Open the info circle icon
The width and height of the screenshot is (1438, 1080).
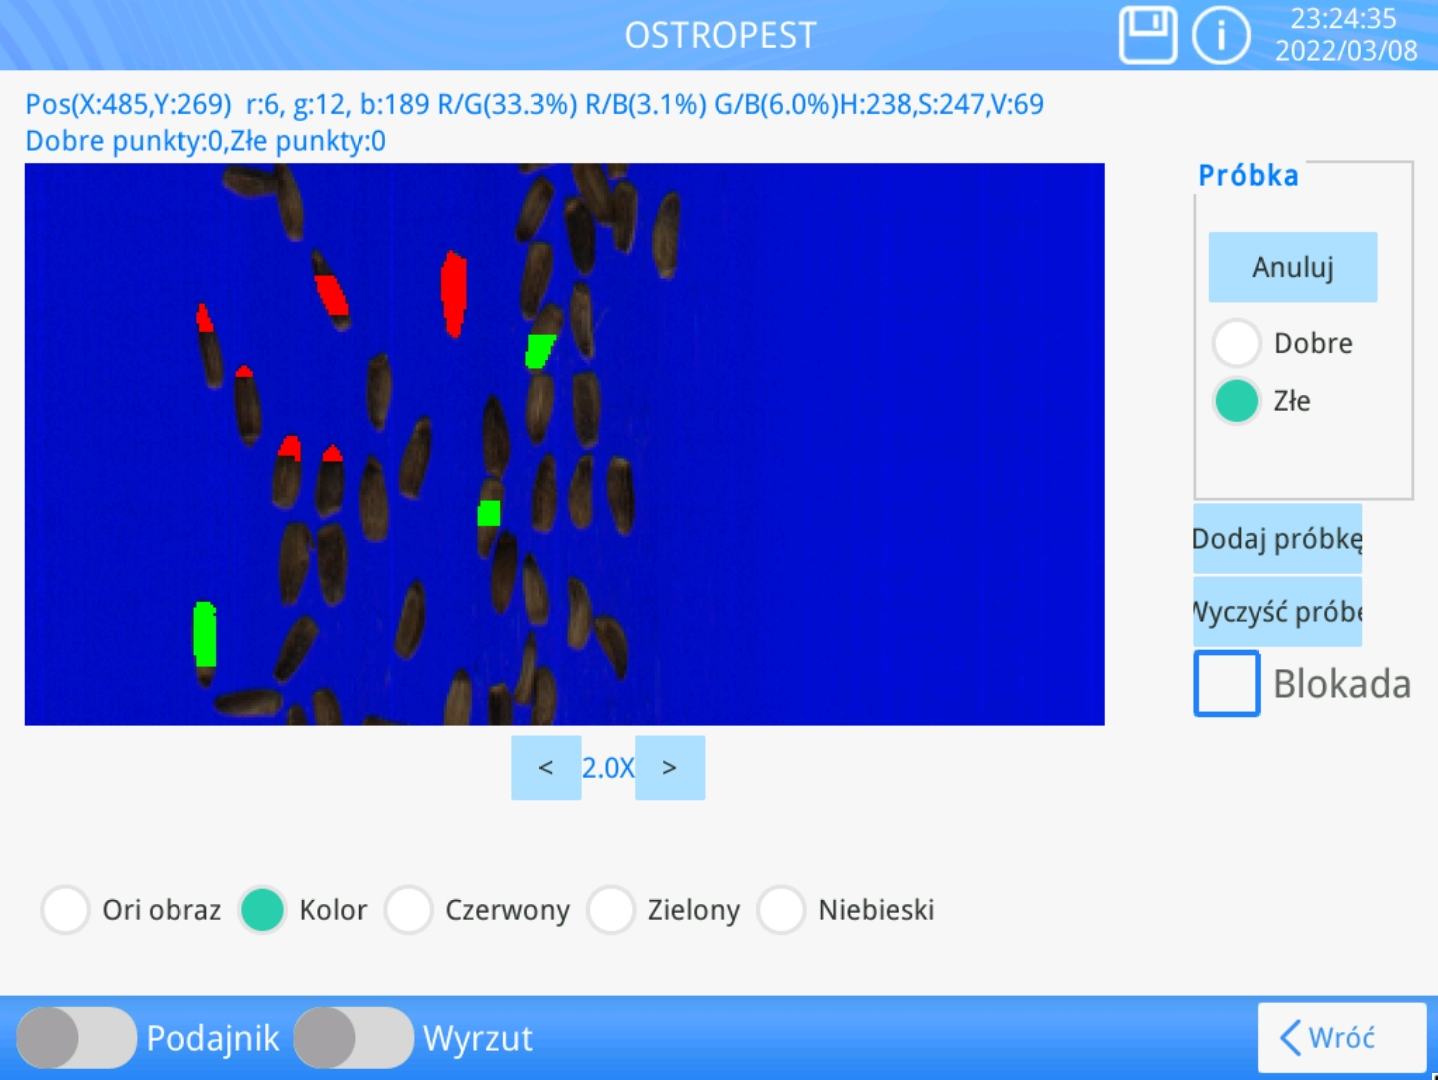click(x=1221, y=36)
